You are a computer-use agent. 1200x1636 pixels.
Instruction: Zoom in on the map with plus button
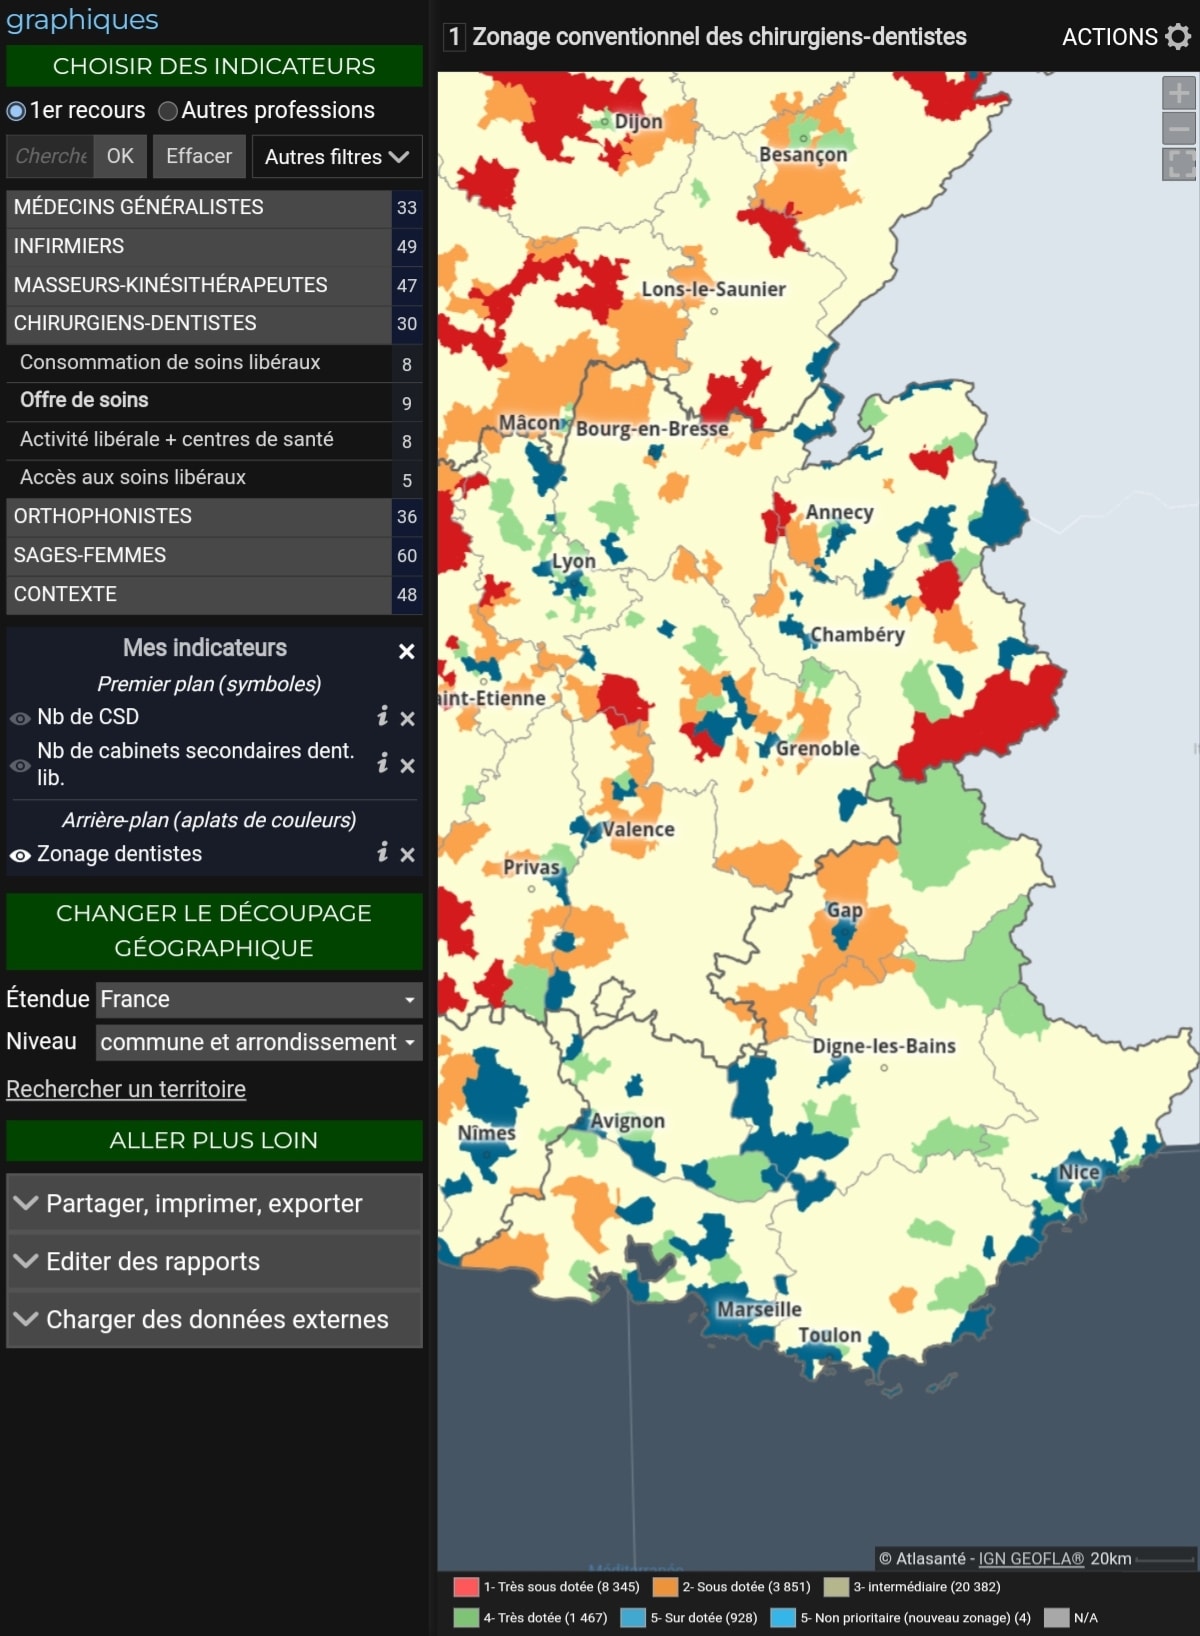click(1178, 94)
